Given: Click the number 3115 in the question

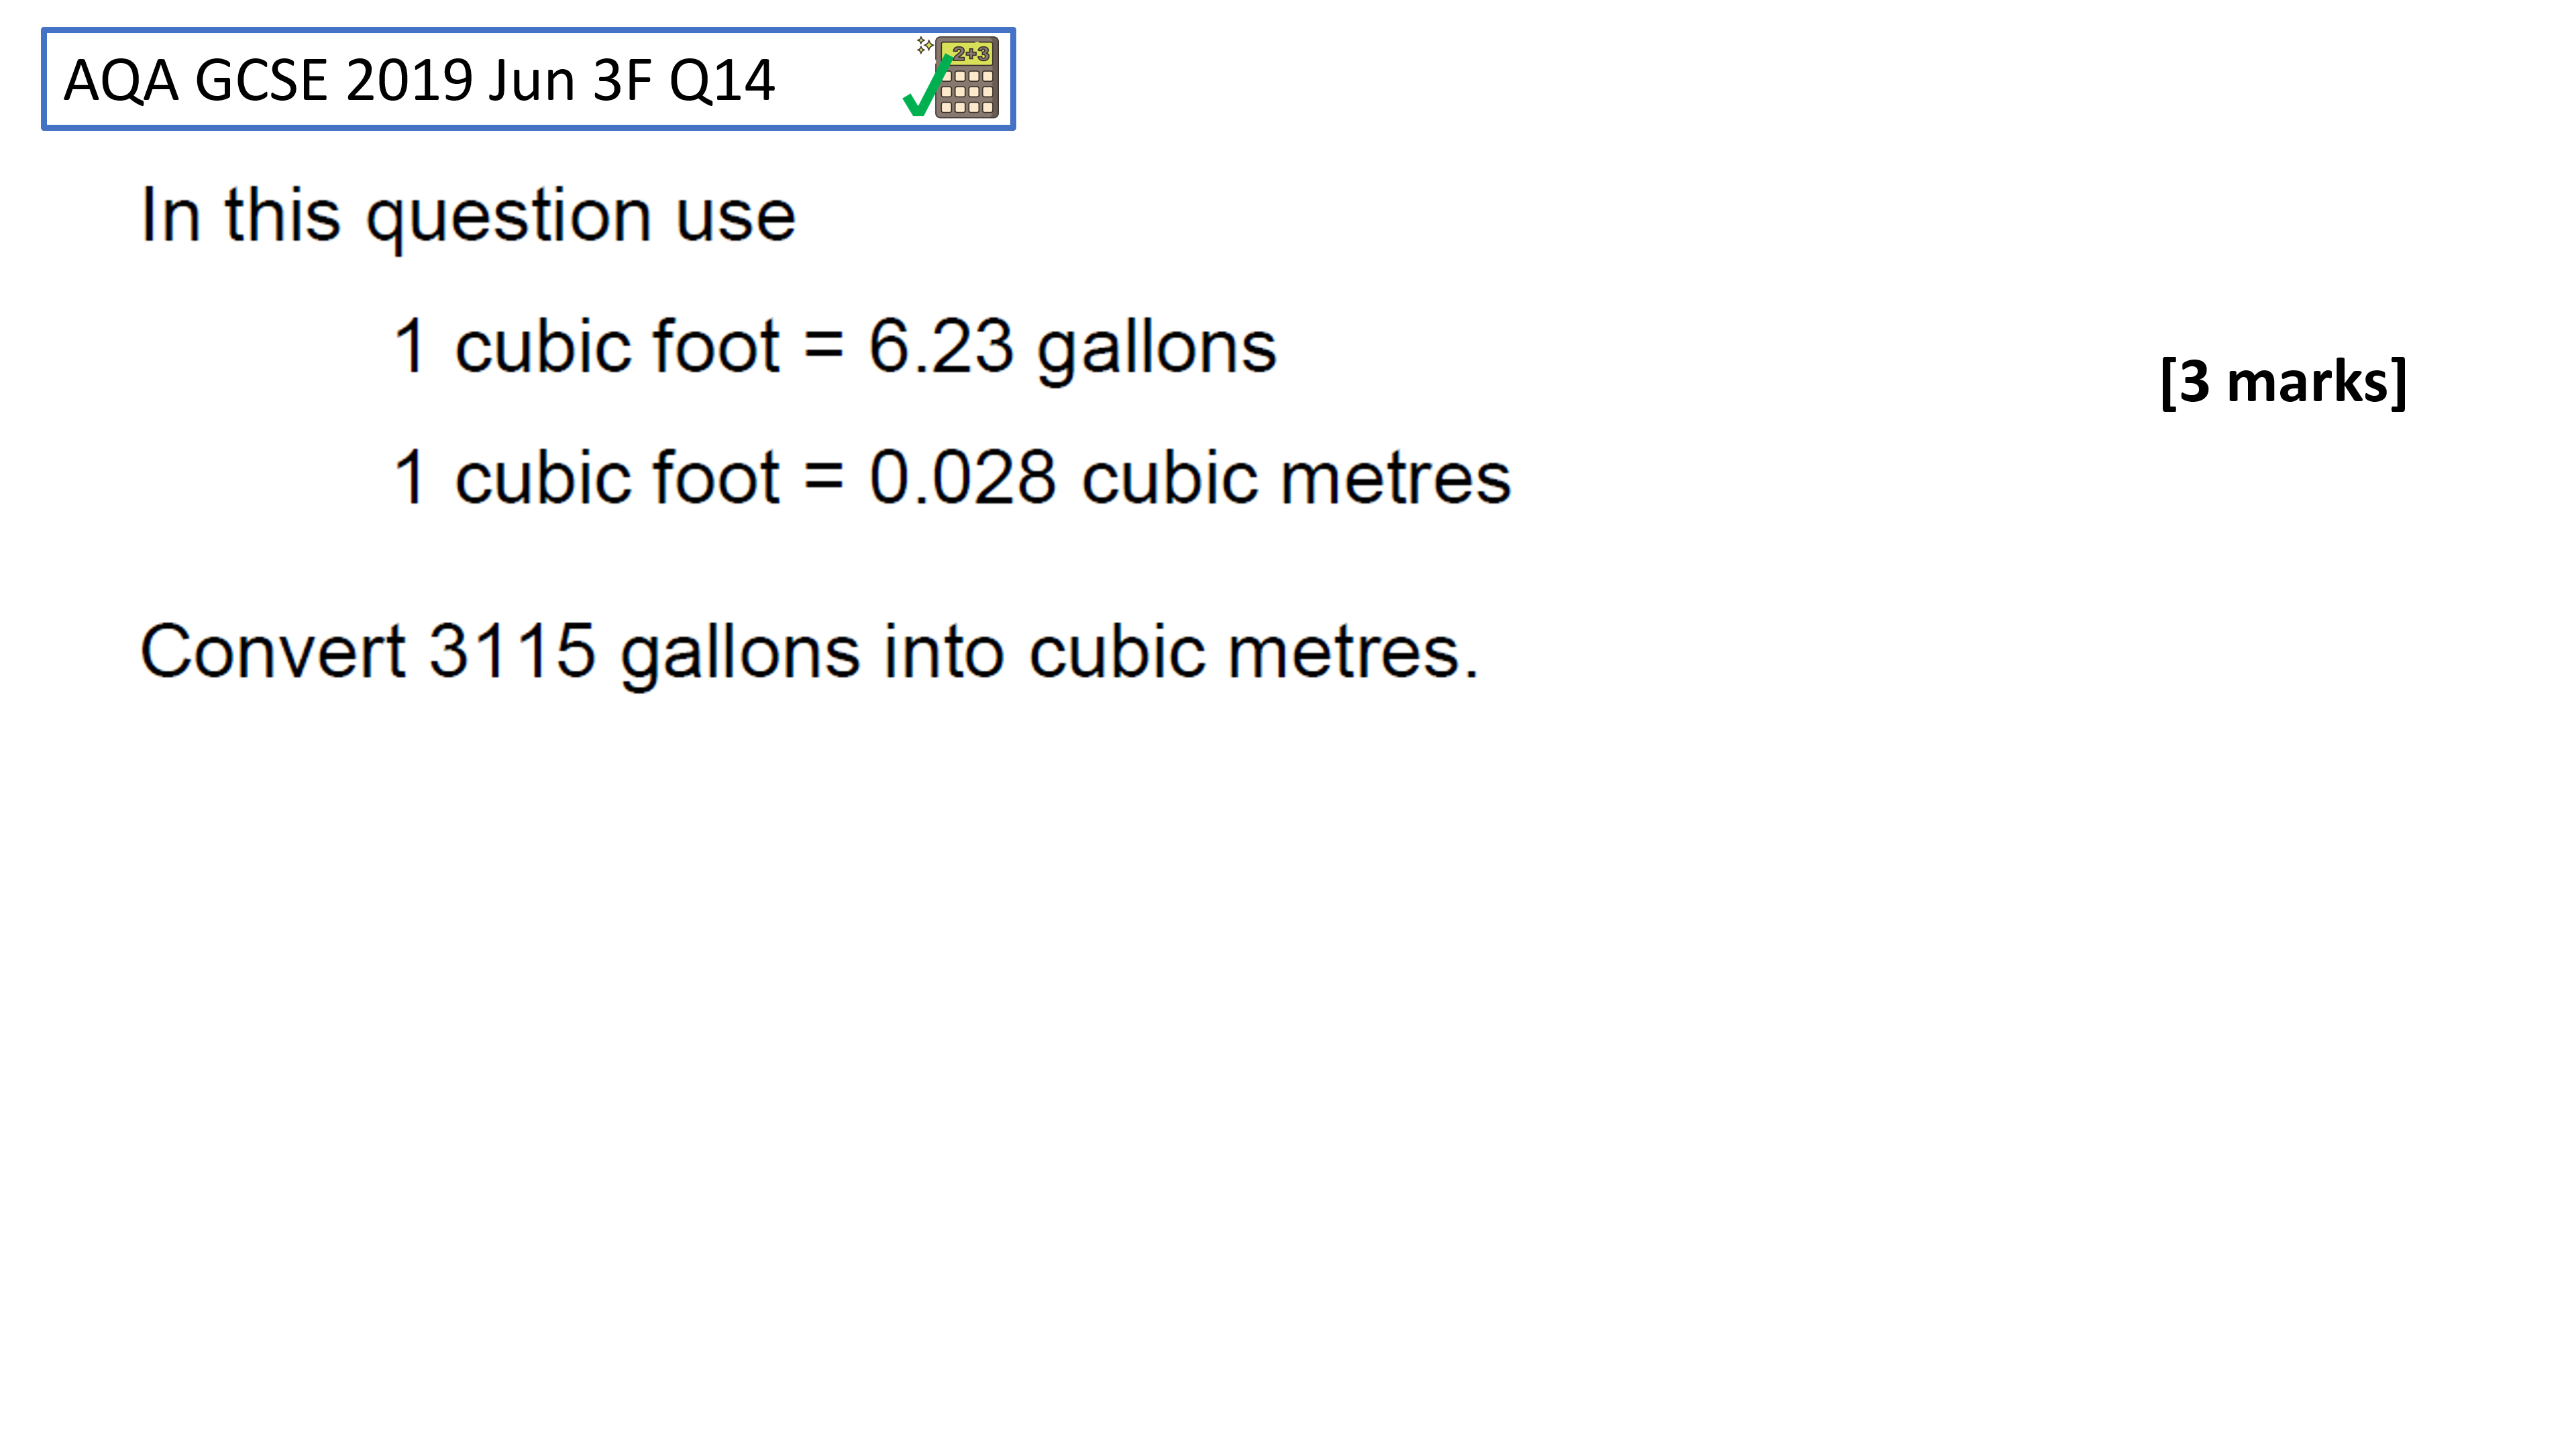Looking at the screenshot, I should click(x=512, y=651).
